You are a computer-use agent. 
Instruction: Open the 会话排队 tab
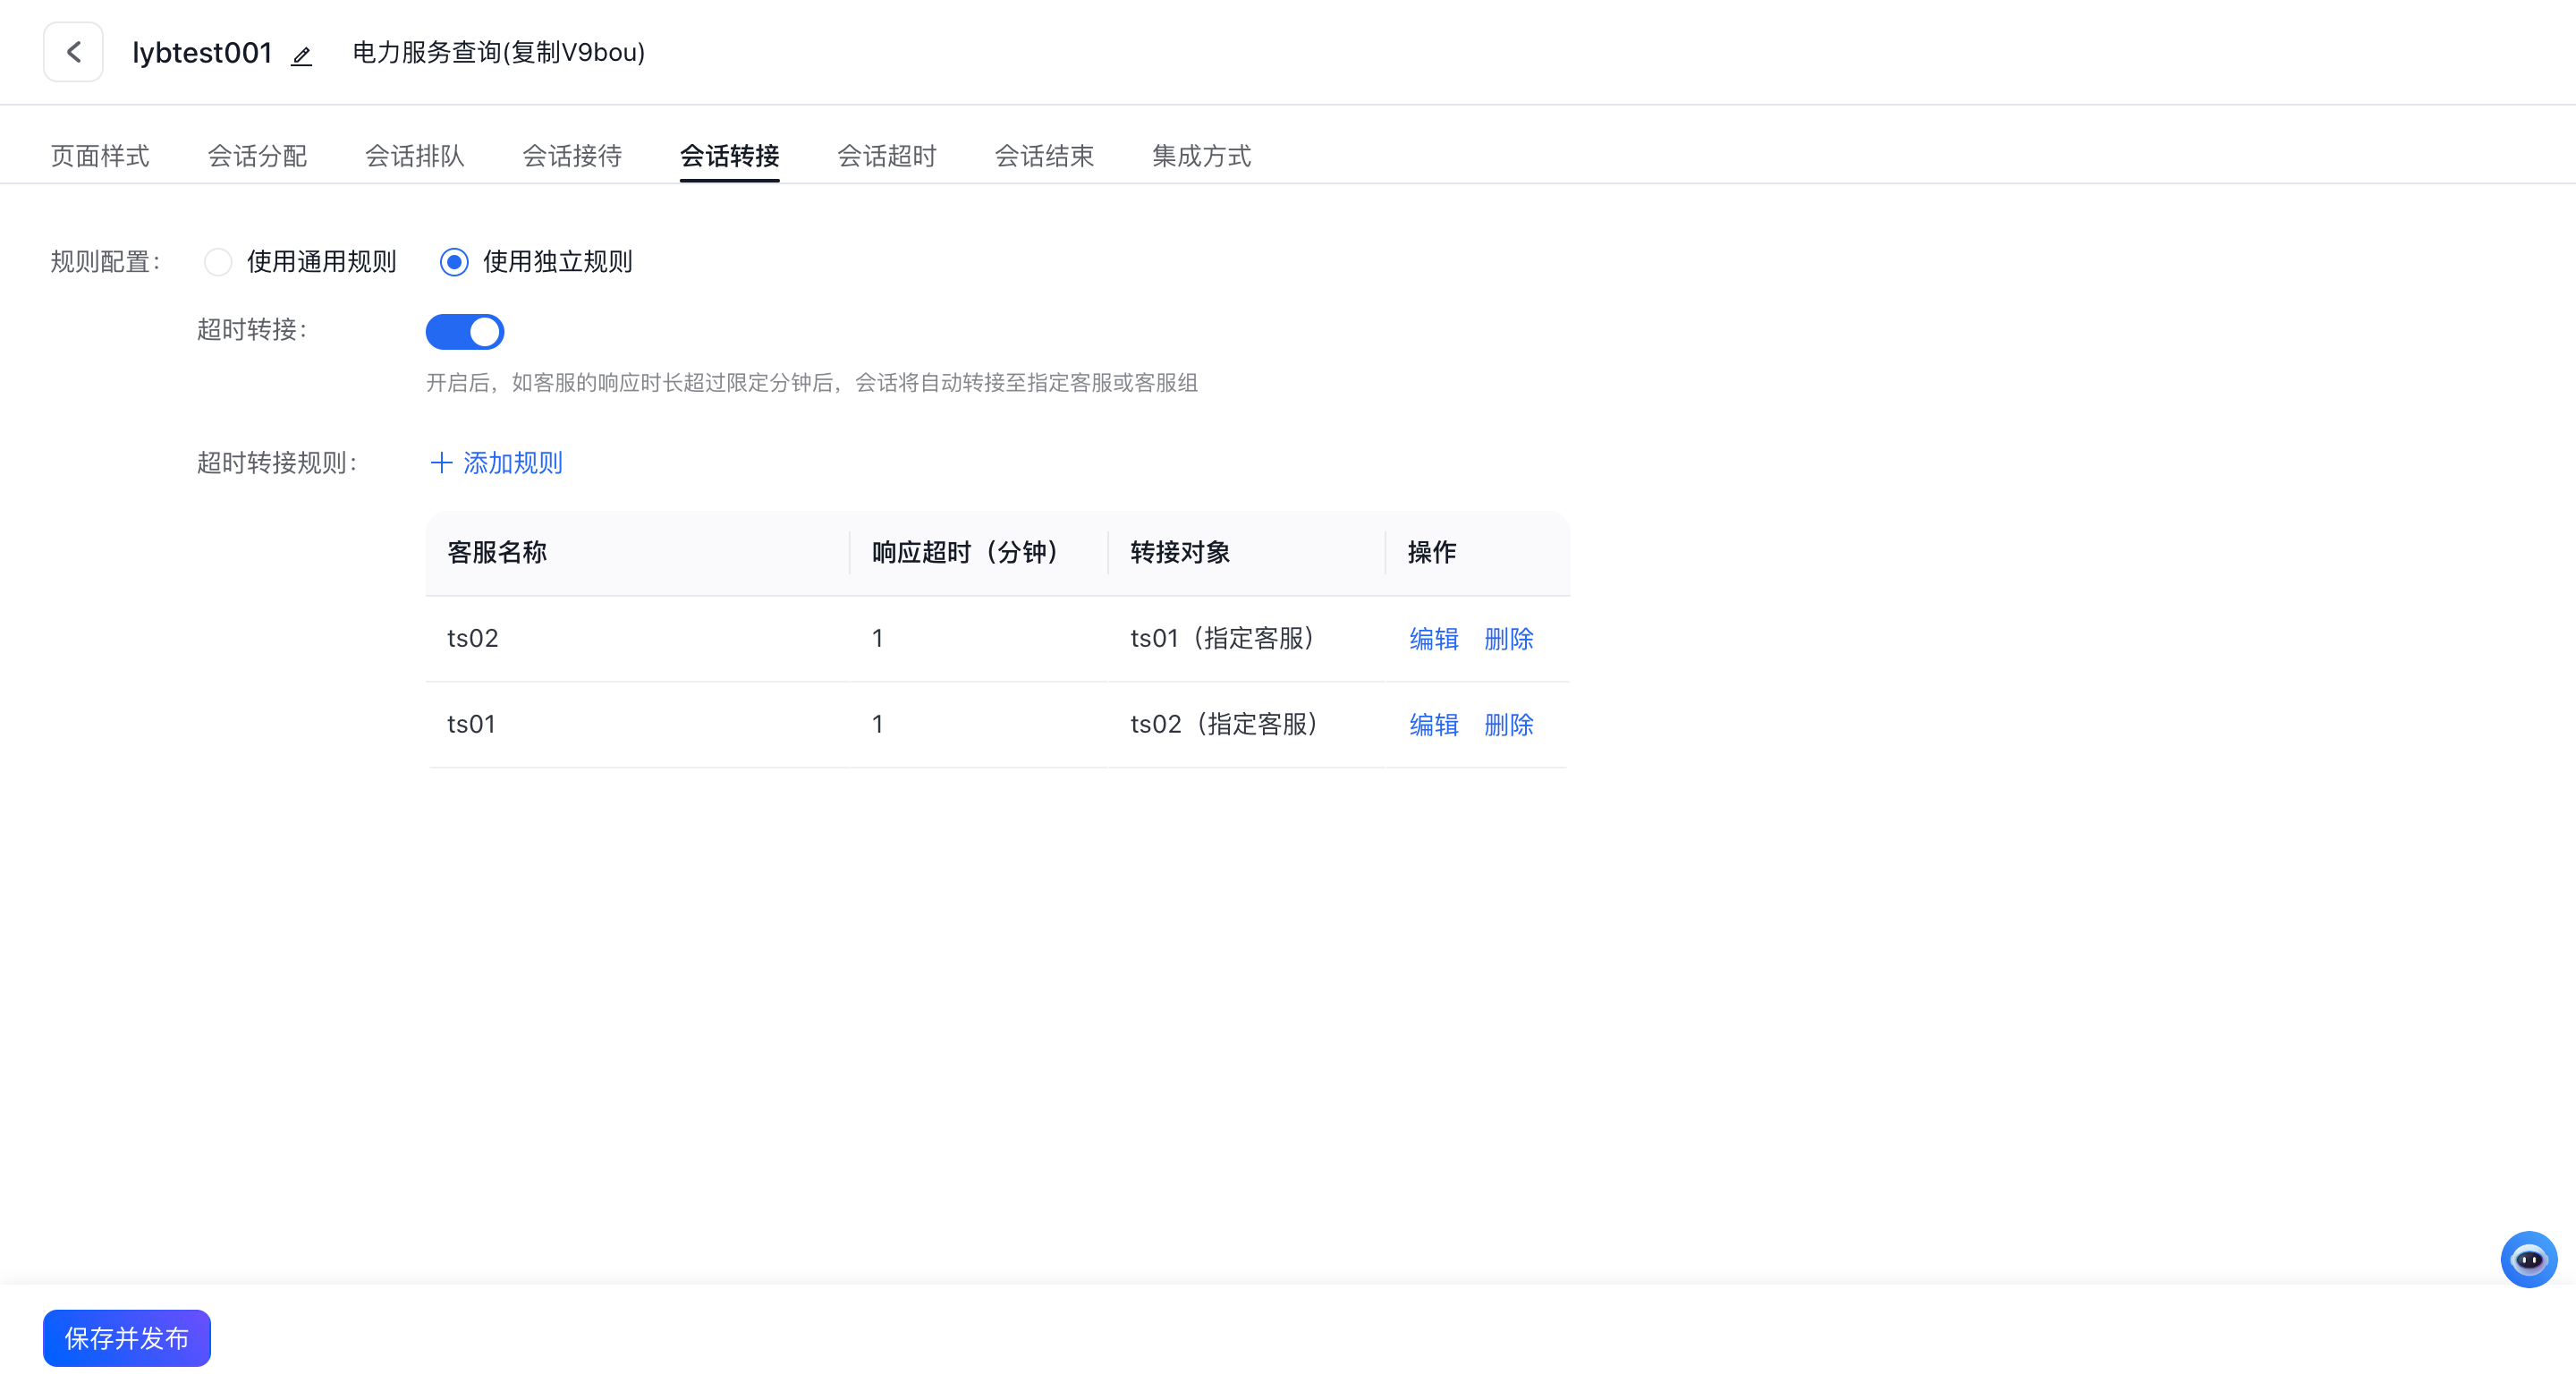coord(414,155)
